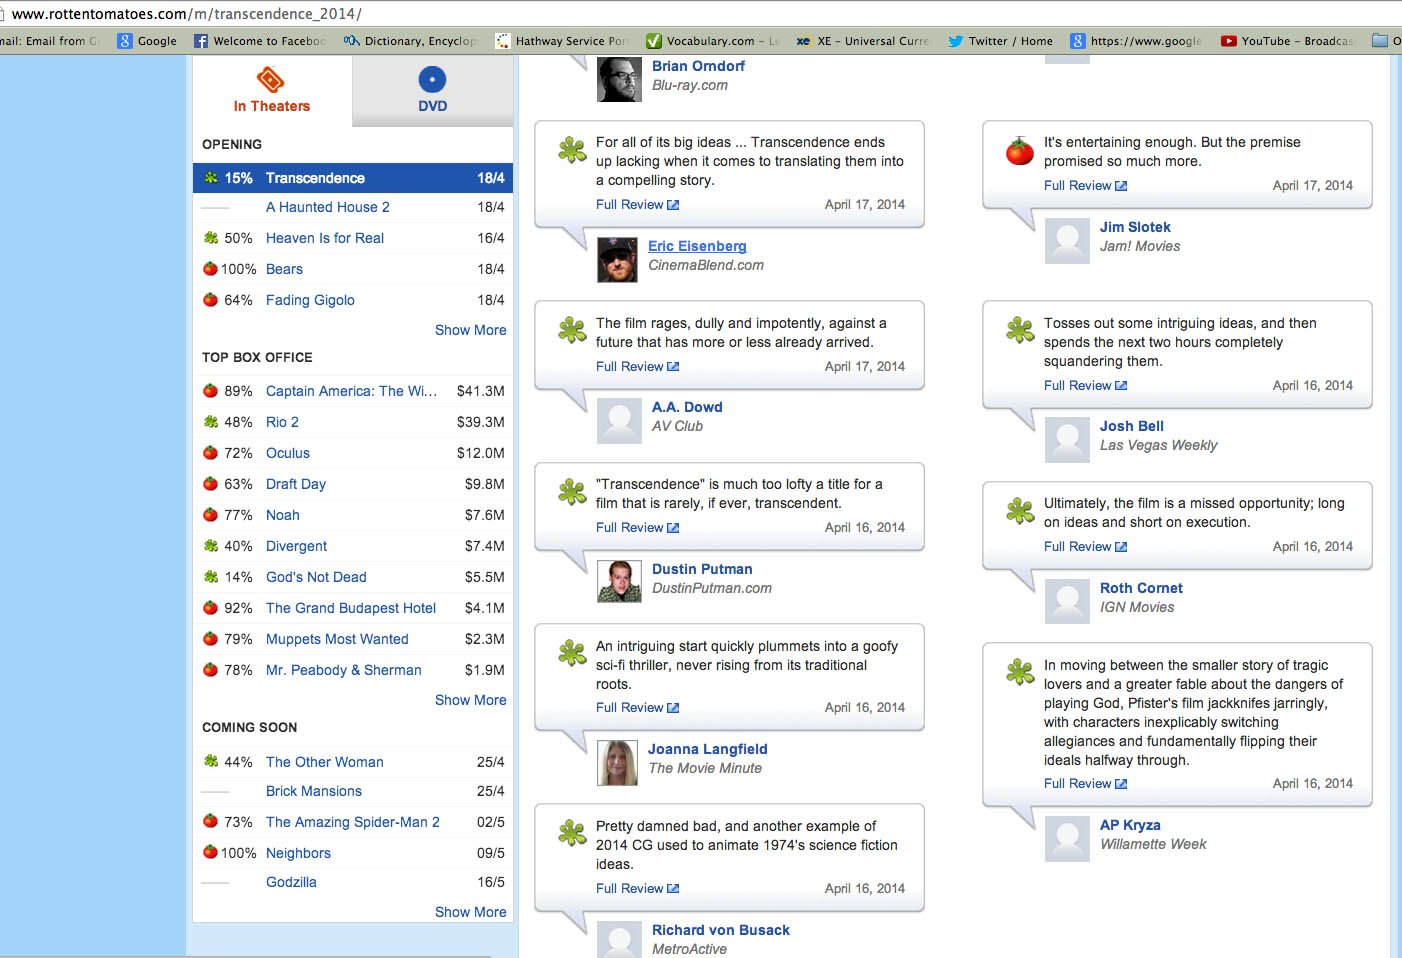Viewport: 1402px width, 958px height.
Task: Open the YouTube bookmark icon
Action: 1229,41
